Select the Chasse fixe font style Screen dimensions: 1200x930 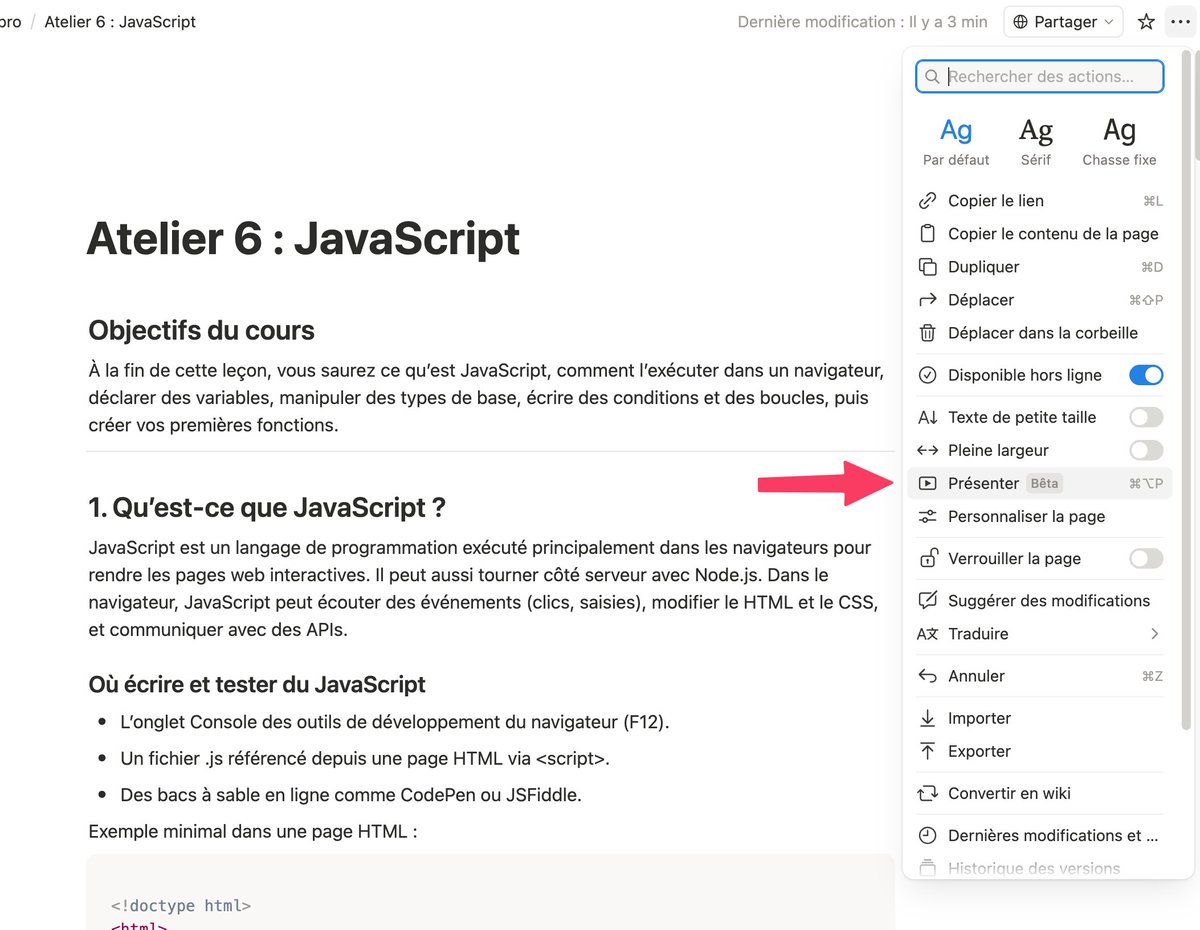coord(1119,142)
